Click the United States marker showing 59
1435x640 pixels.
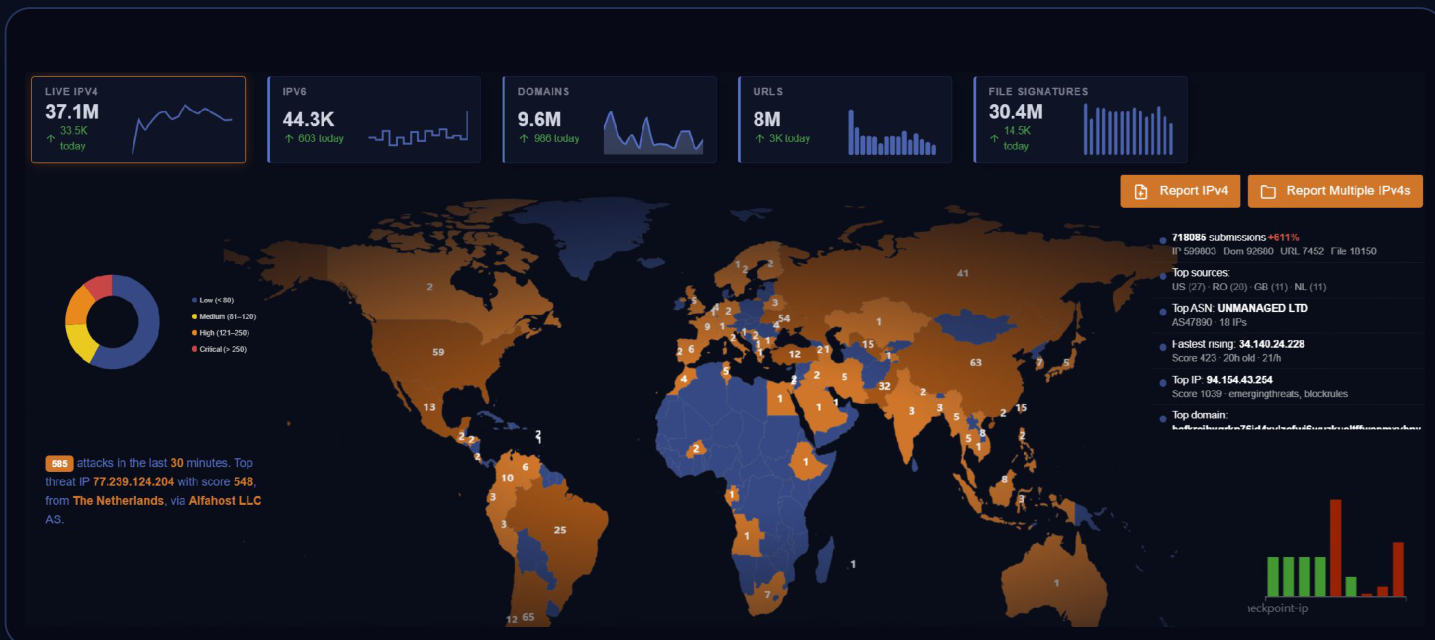[x=438, y=352]
